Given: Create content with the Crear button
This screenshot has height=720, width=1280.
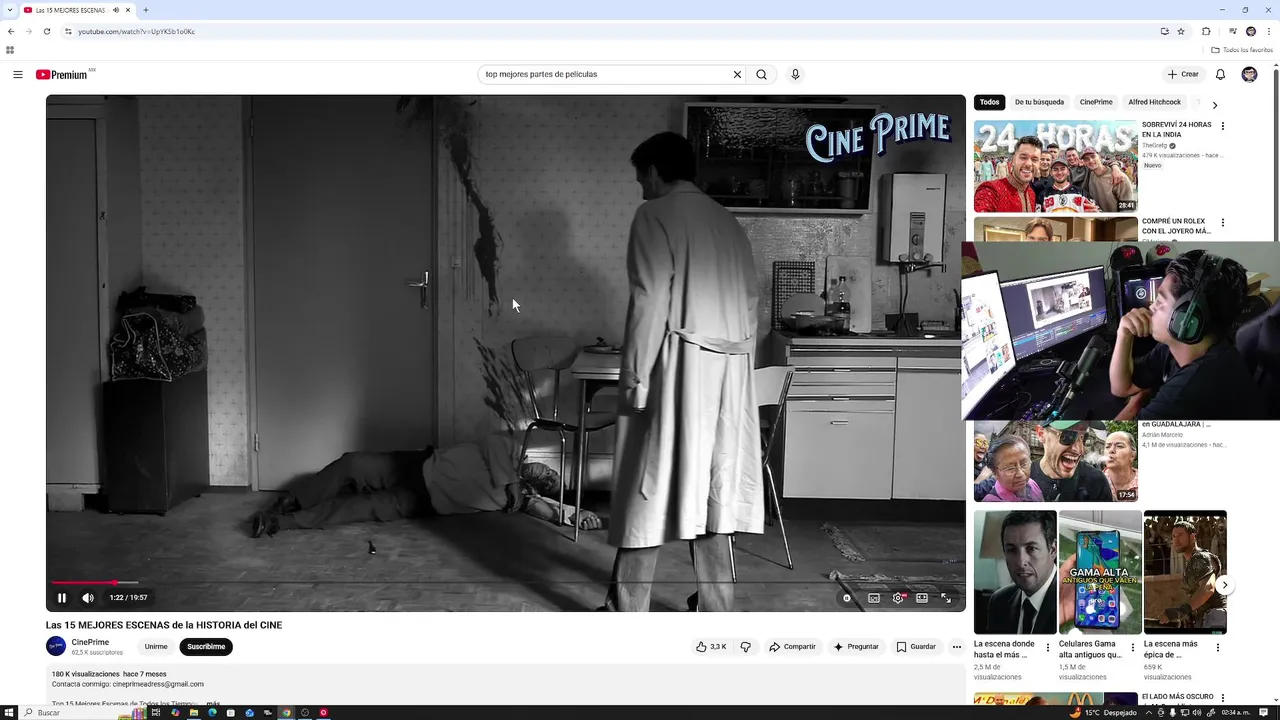Looking at the screenshot, I should coord(1182,74).
